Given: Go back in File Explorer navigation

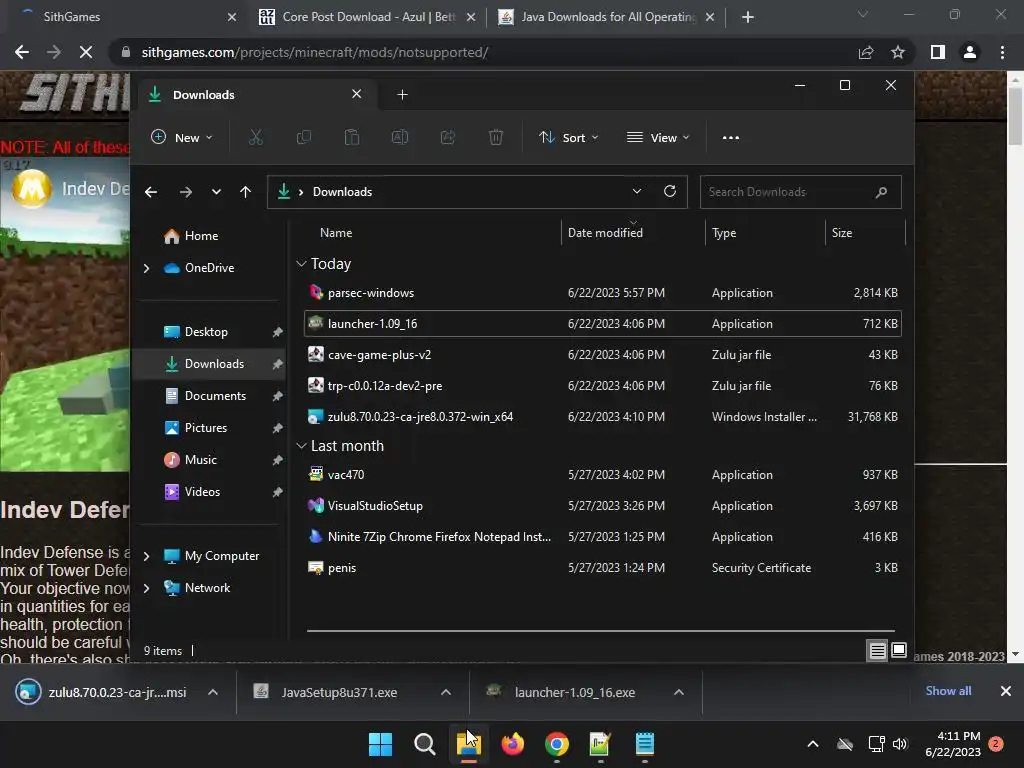Looking at the screenshot, I should [151, 192].
